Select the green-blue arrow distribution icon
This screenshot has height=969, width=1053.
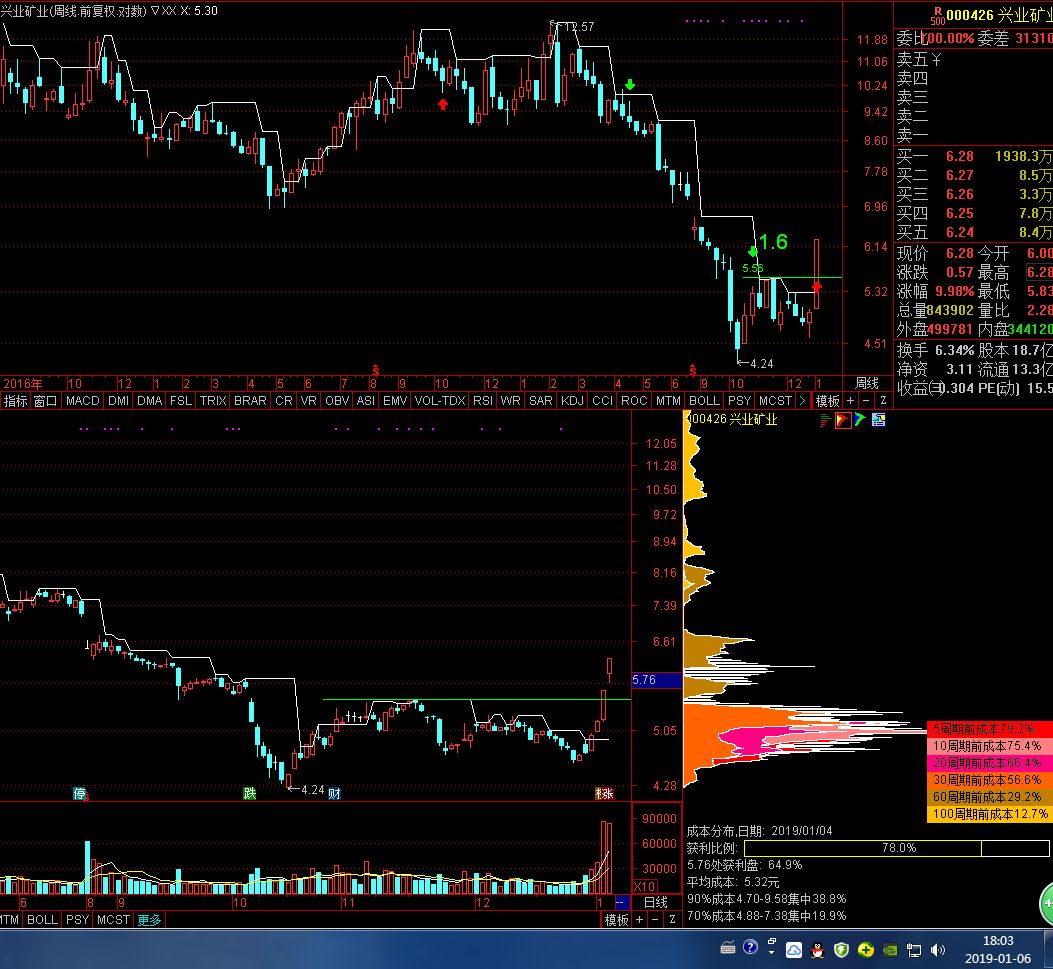860,420
